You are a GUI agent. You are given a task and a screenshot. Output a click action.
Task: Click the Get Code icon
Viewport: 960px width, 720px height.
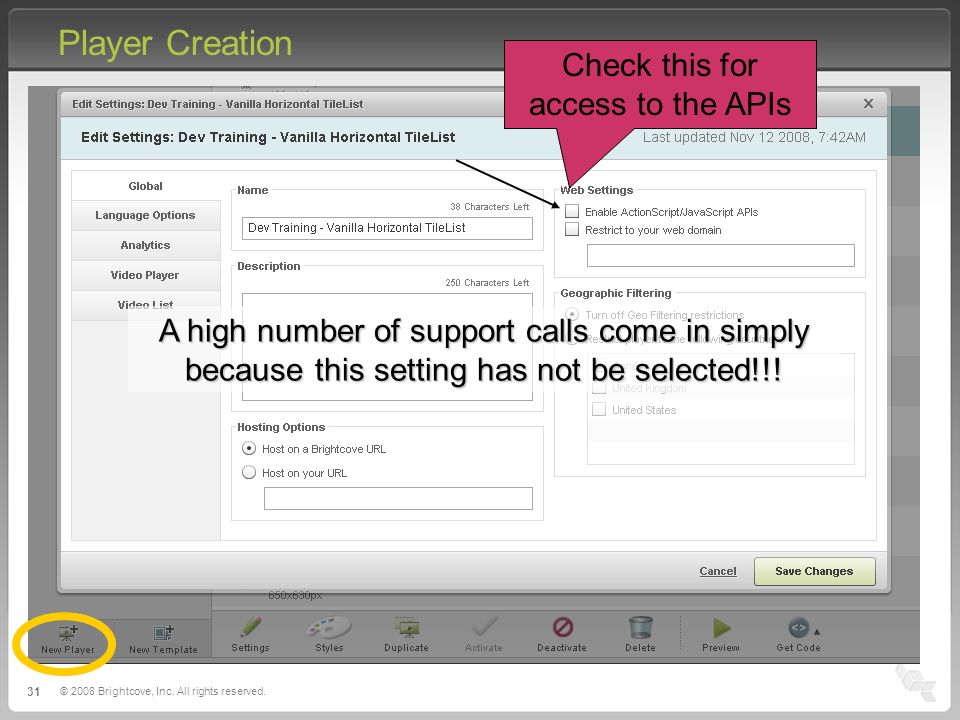tap(798, 628)
